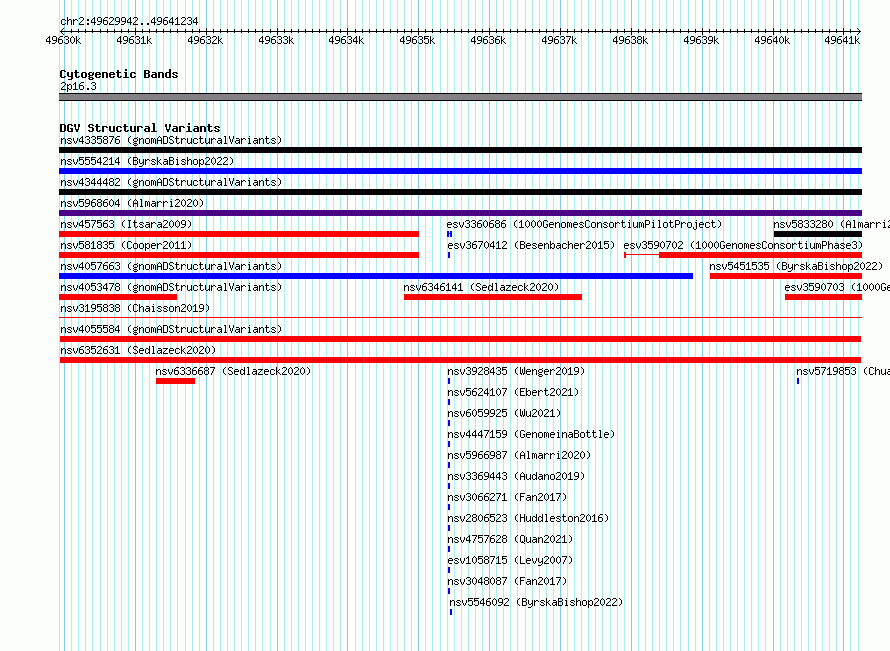Click nsv3066271 Fan2017 label

pyautogui.click(x=507, y=497)
